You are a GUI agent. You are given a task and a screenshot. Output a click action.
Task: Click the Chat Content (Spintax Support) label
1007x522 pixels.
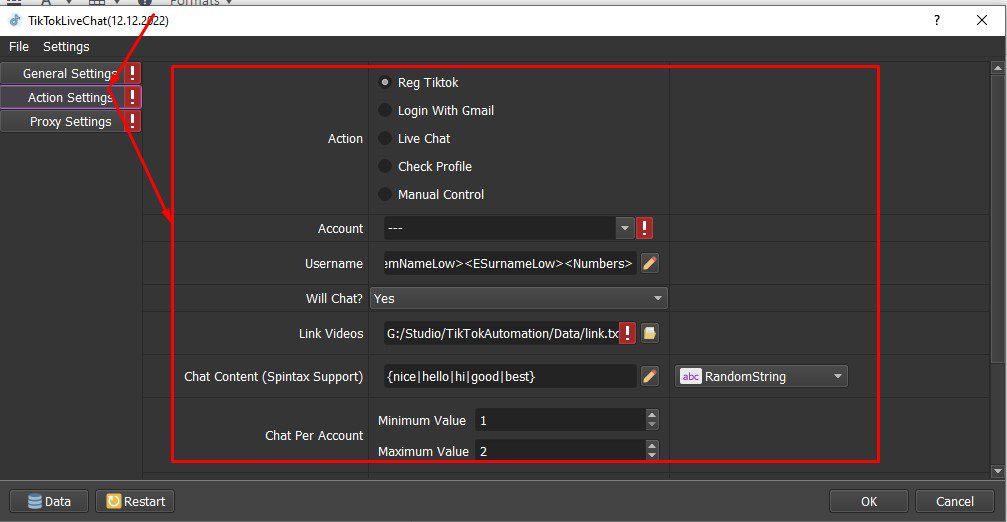click(274, 376)
